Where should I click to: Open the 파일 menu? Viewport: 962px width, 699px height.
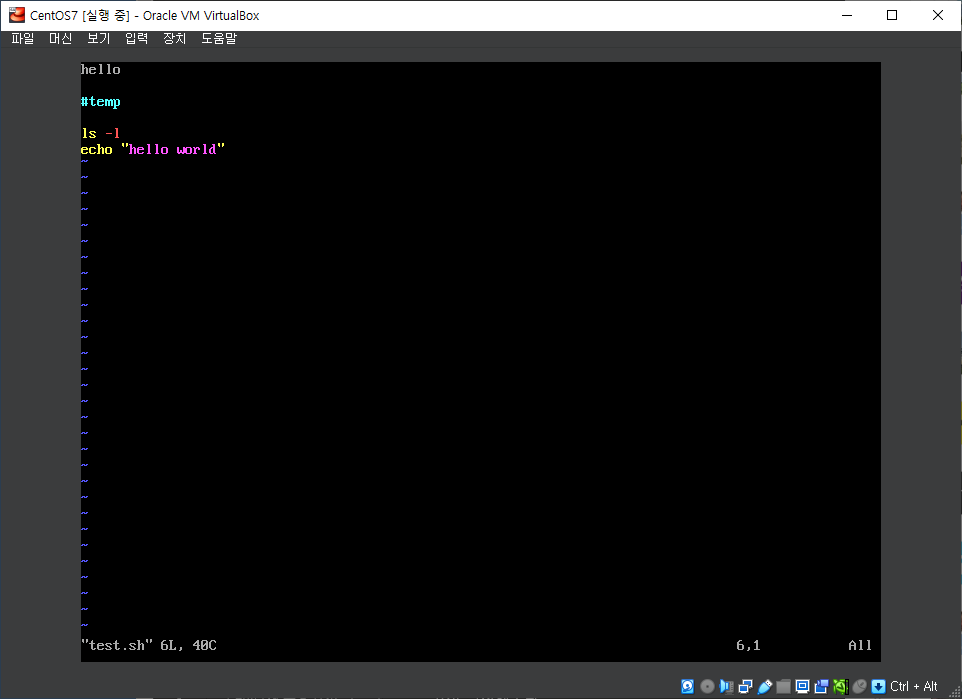click(x=21, y=38)
